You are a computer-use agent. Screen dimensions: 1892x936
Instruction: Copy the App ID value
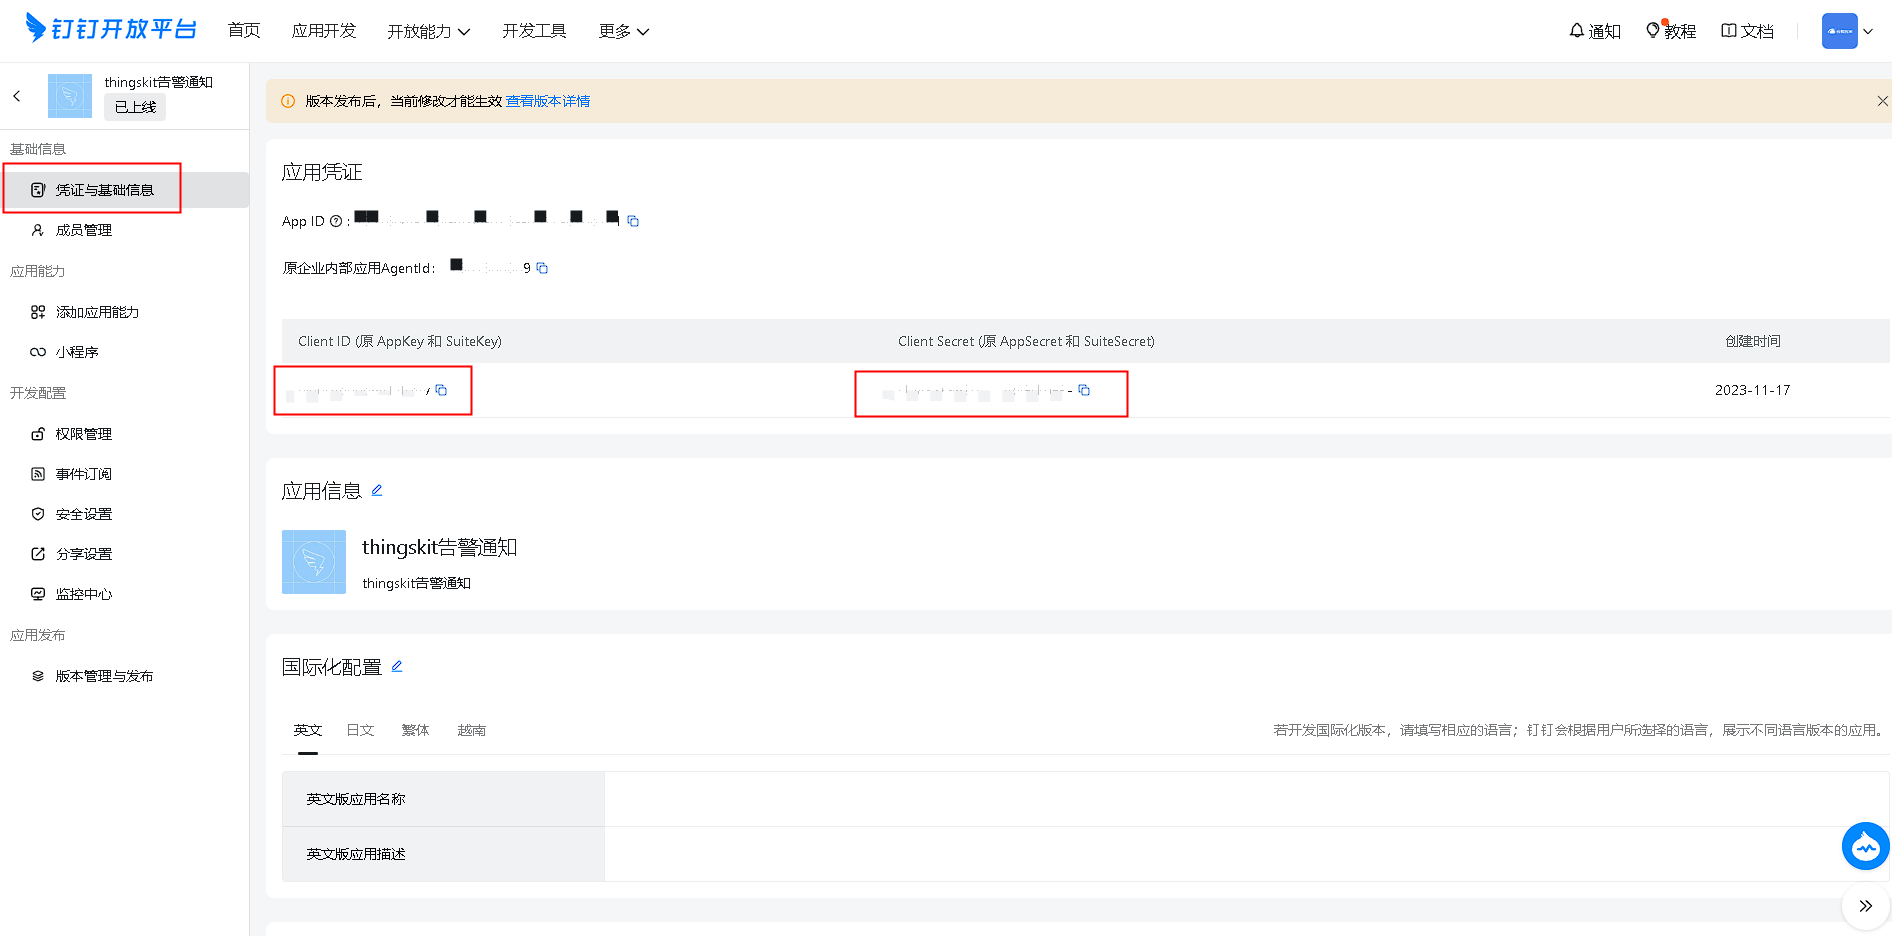tap(633, 221)
